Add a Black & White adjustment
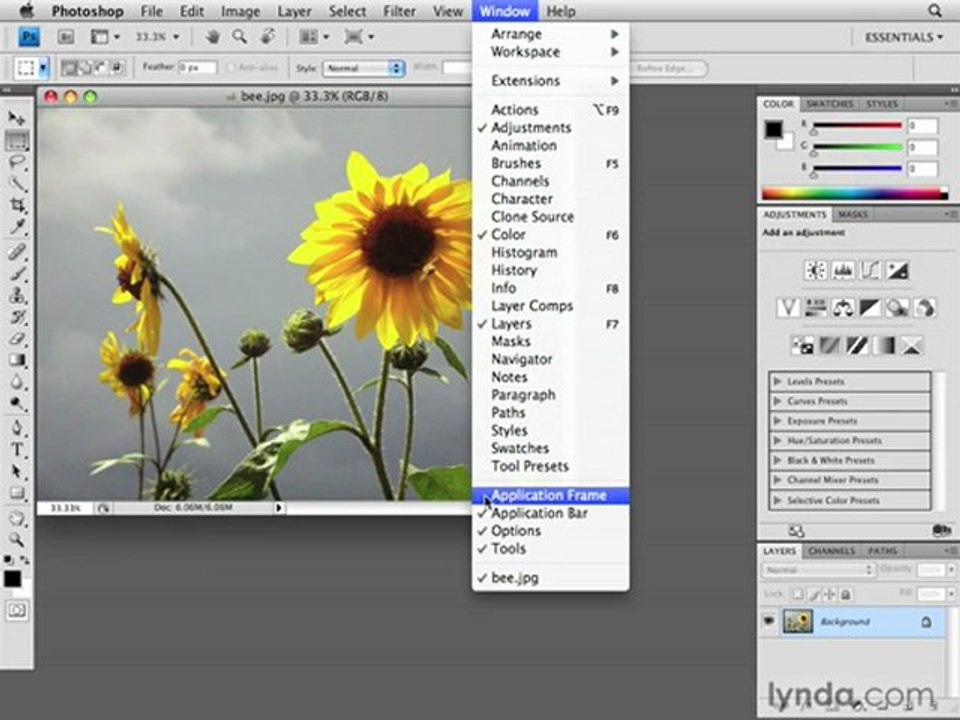This screenshot has width=960, height=720. 870,307
